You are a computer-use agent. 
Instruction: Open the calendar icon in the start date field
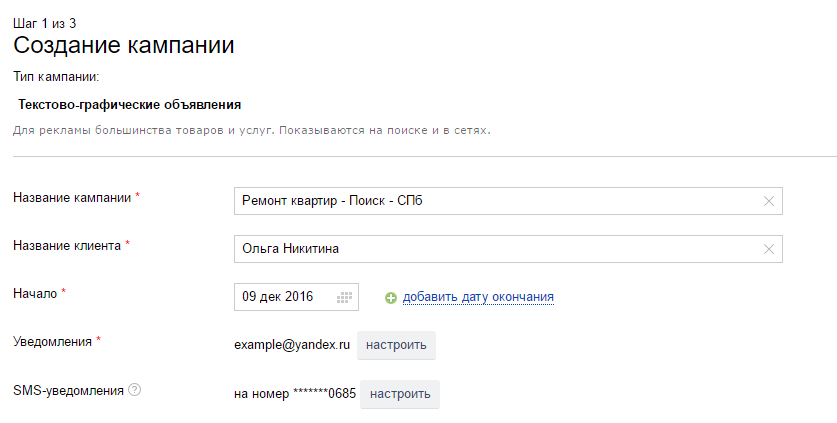tap(345, 297)
